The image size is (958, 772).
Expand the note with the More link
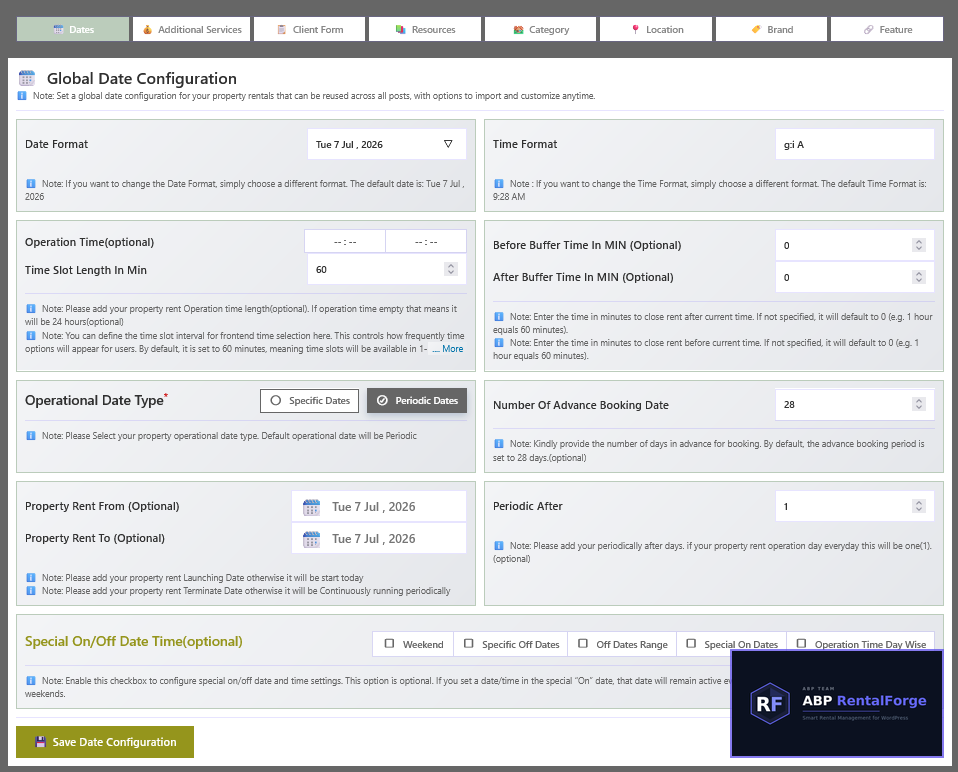(448, 349)
